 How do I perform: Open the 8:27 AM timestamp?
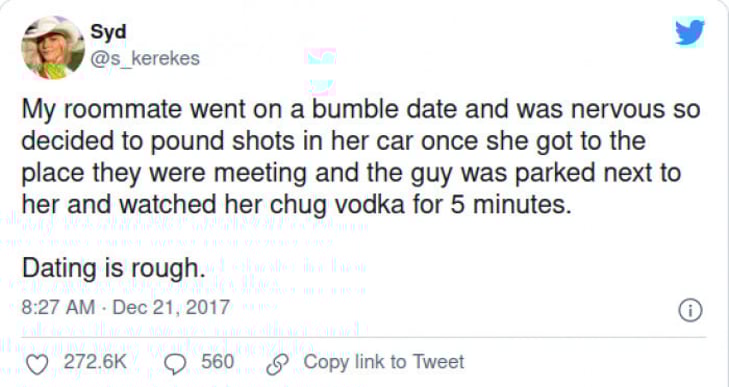point(58,307)
